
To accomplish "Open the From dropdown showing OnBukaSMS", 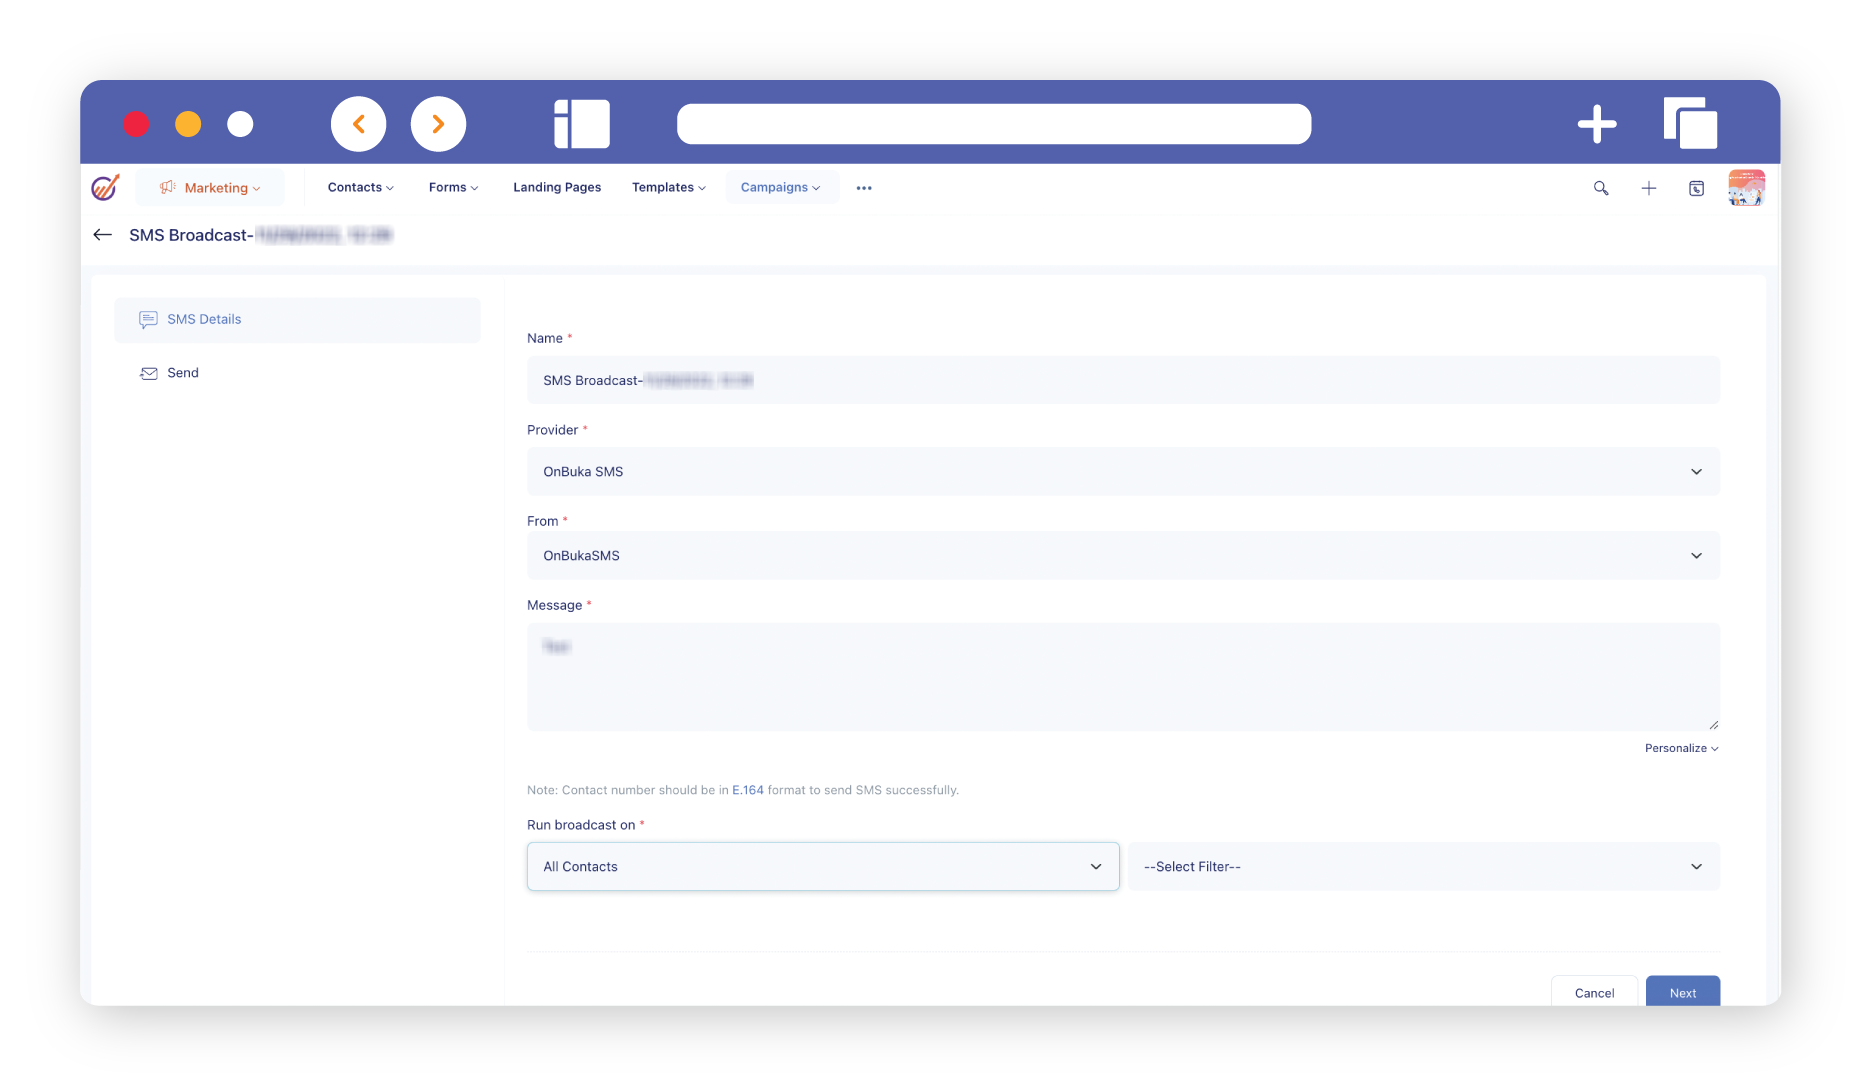I will click(1122, 556).
